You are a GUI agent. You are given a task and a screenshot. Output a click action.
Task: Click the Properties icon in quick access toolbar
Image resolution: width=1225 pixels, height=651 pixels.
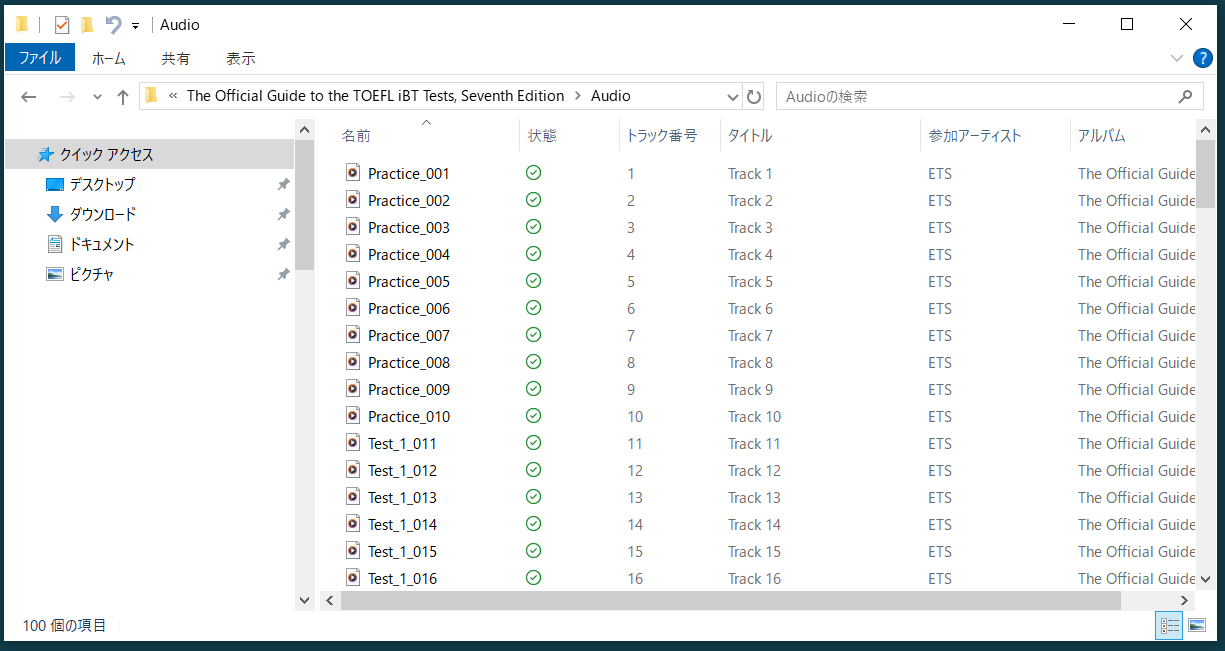[x=62, y=25]
